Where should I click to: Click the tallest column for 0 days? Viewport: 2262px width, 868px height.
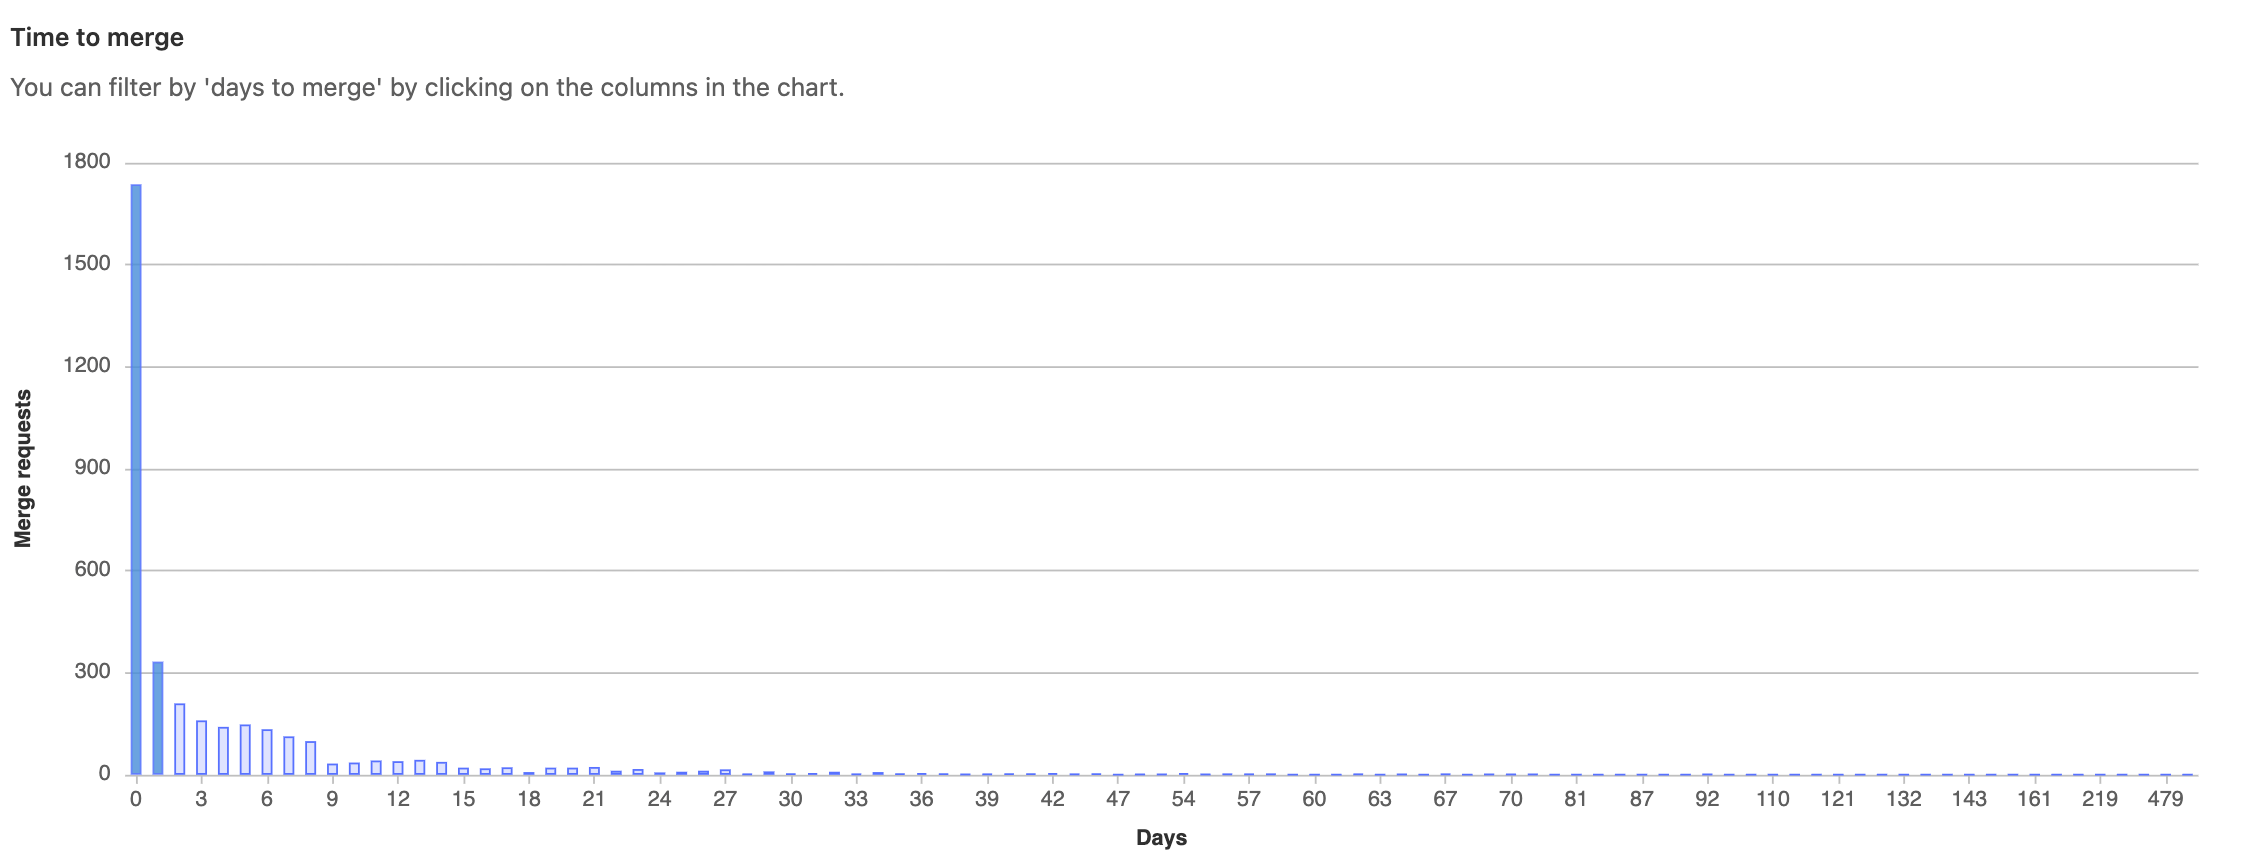point(136,480)
